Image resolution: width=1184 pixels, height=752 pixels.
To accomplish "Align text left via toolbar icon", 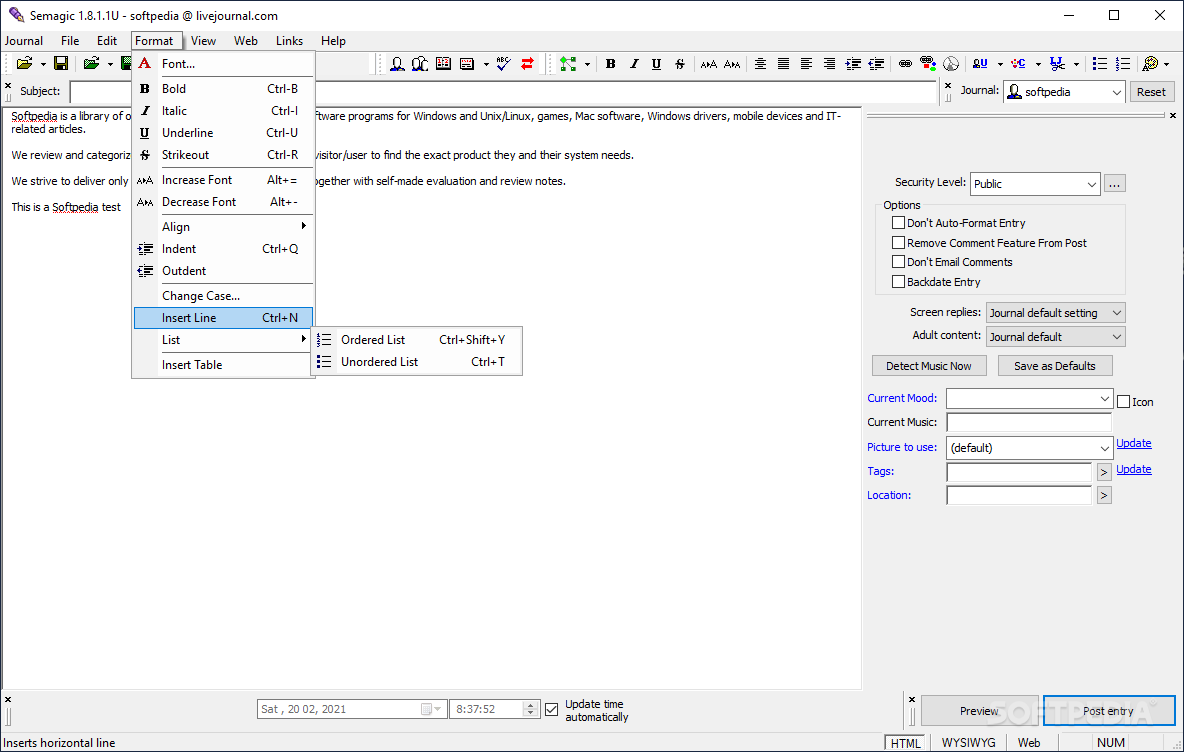I will point(806,64).
